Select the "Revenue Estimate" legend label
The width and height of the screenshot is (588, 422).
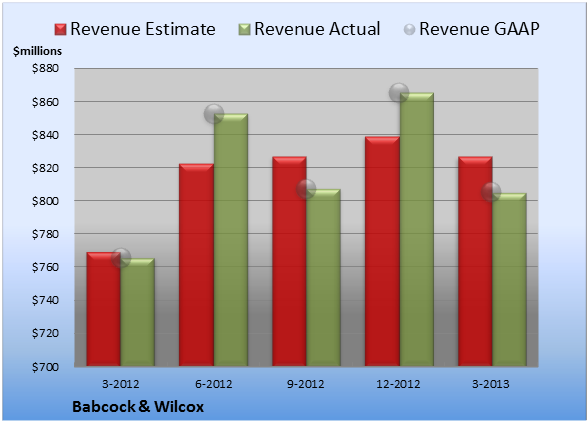143,29
